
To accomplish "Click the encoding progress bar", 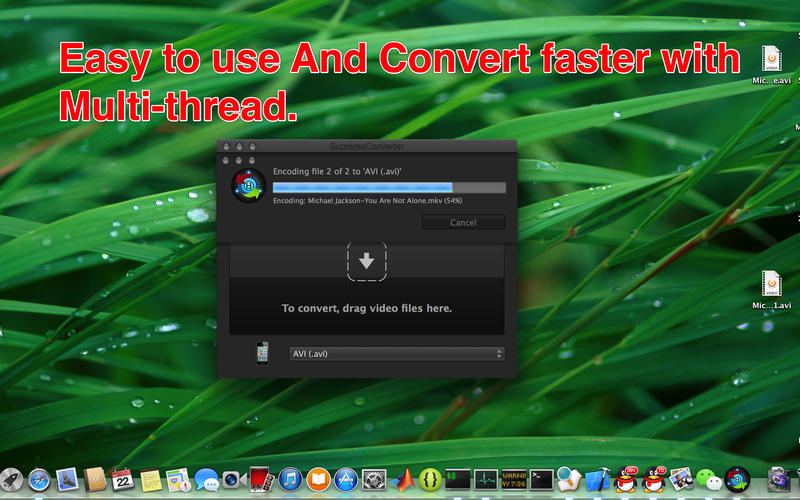I will 389,187.
